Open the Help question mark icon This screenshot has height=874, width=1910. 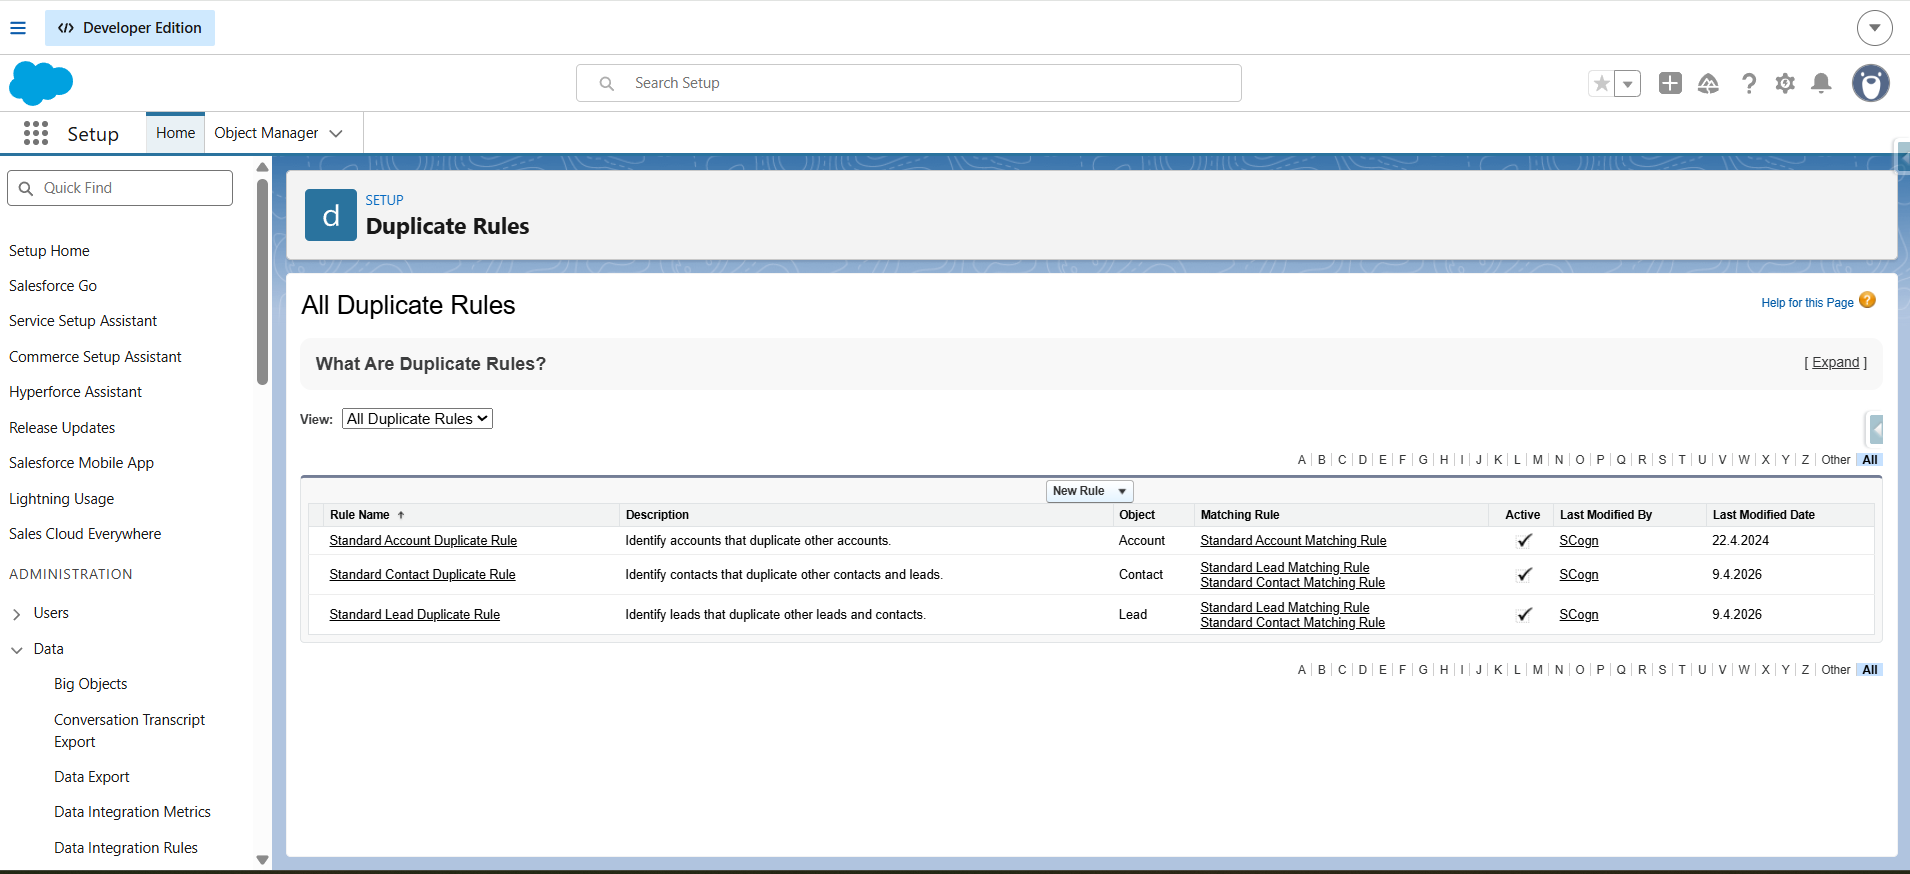click(x=1748, y=83)
